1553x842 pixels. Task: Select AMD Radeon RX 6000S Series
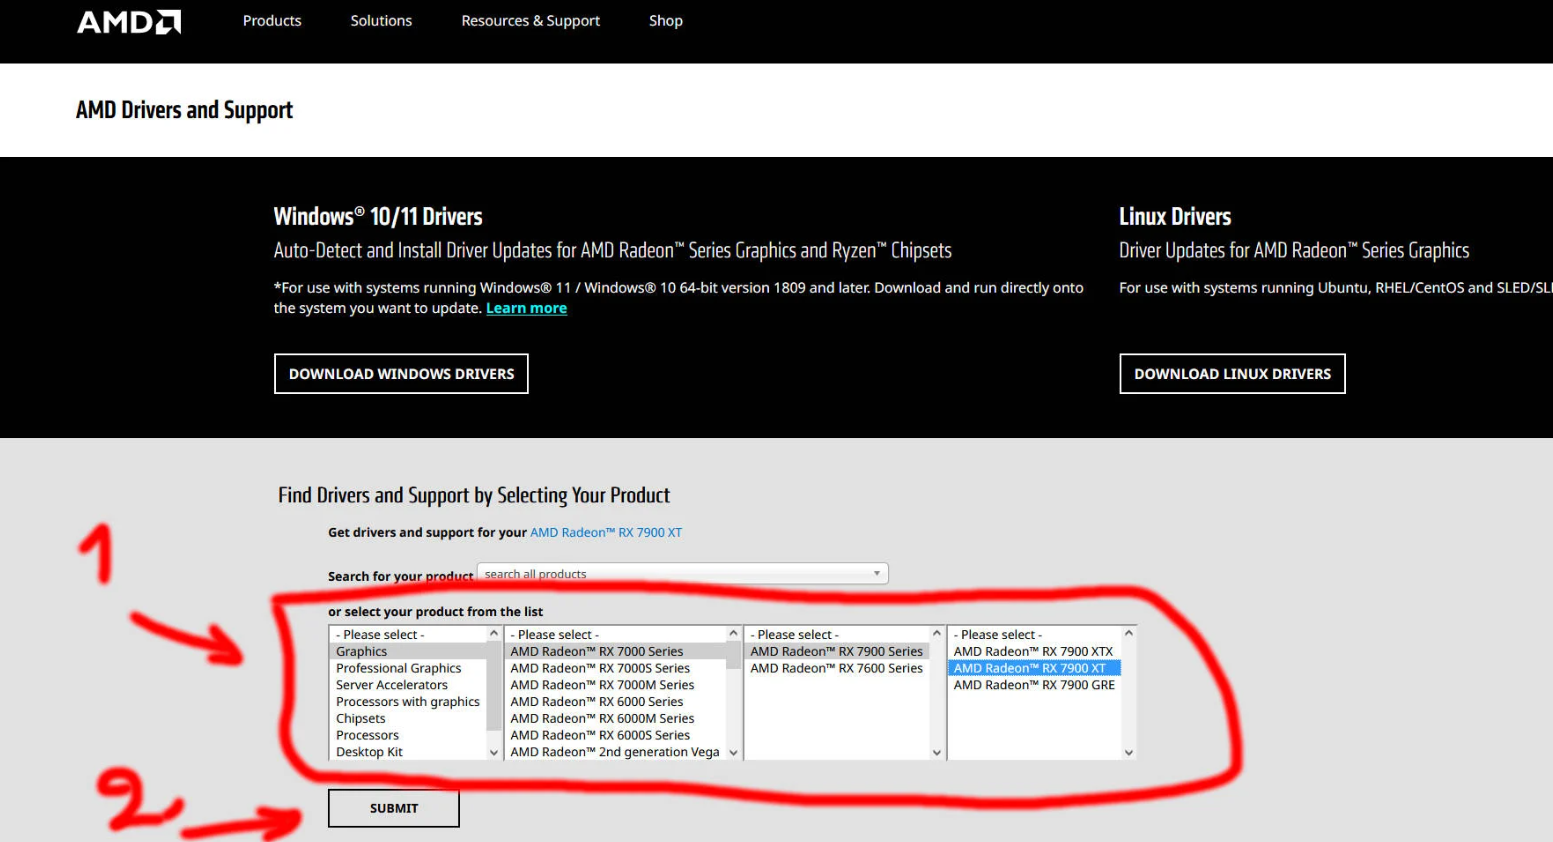616,735
